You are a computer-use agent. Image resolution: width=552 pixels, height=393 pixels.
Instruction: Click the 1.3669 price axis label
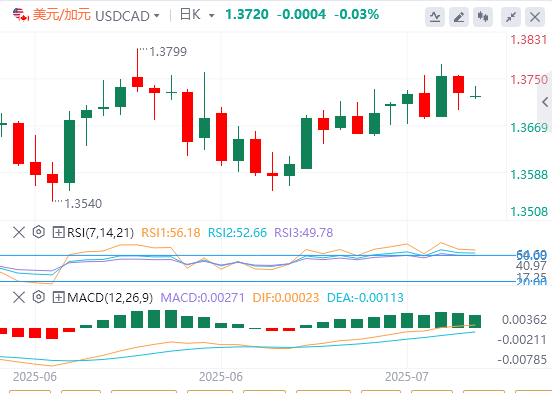[x=529, y=127]
